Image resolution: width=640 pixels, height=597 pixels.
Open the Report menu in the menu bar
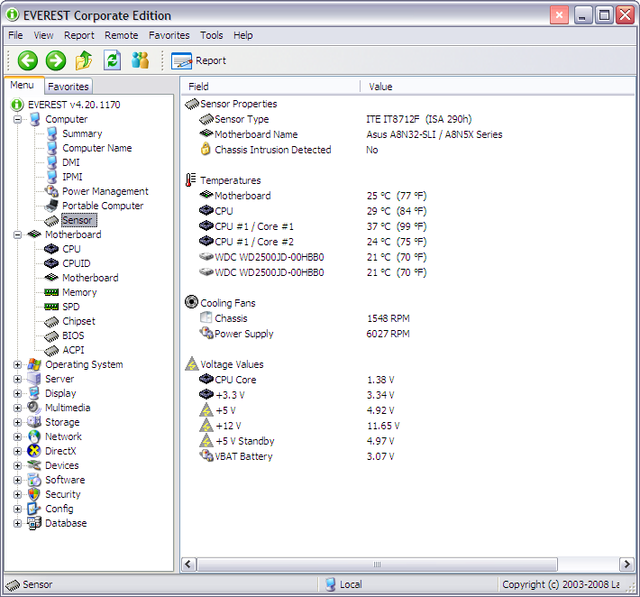click(x=79, y=36)
